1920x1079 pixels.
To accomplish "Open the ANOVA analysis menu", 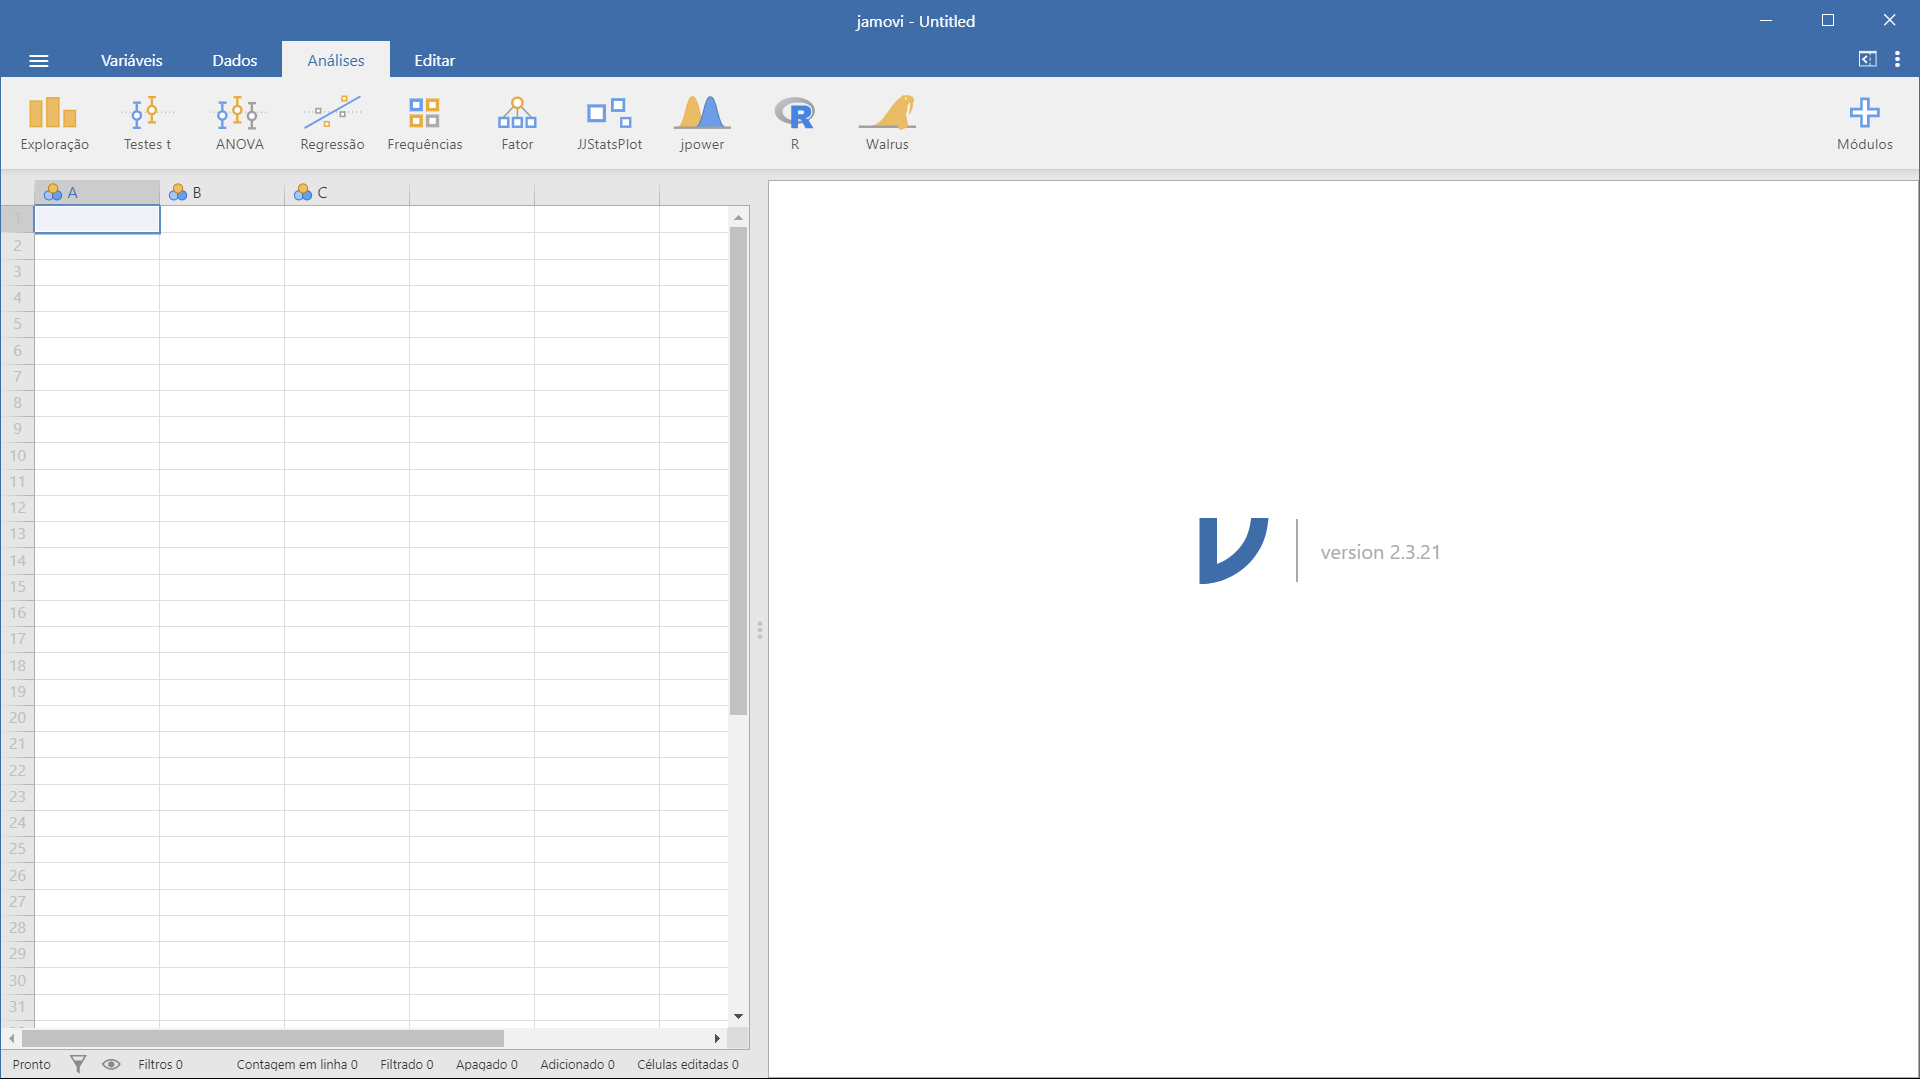I will (x=239, y=124).
